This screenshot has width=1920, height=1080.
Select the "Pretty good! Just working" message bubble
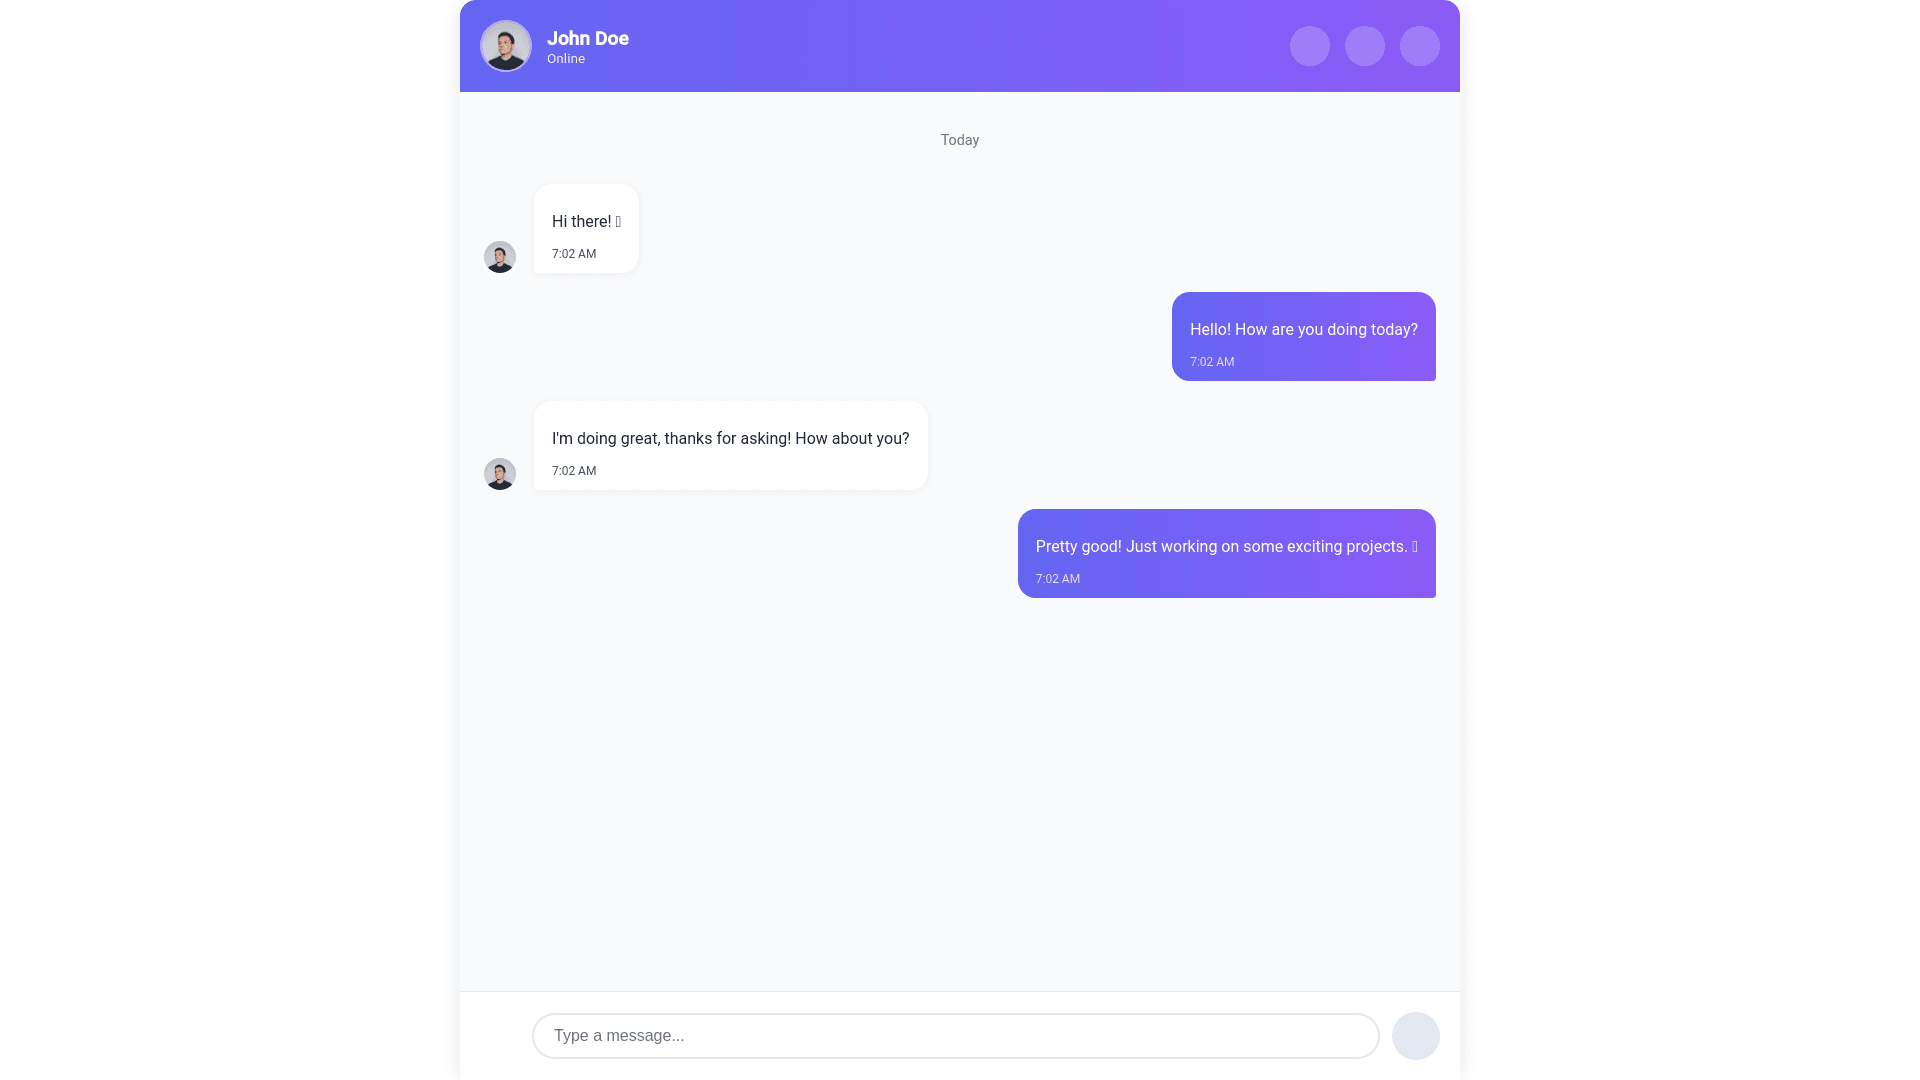(x=1226, y=553)
